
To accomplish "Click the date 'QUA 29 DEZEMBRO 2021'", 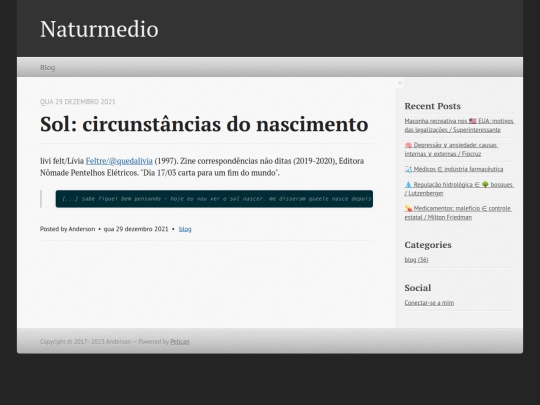I will coord(78,102).
